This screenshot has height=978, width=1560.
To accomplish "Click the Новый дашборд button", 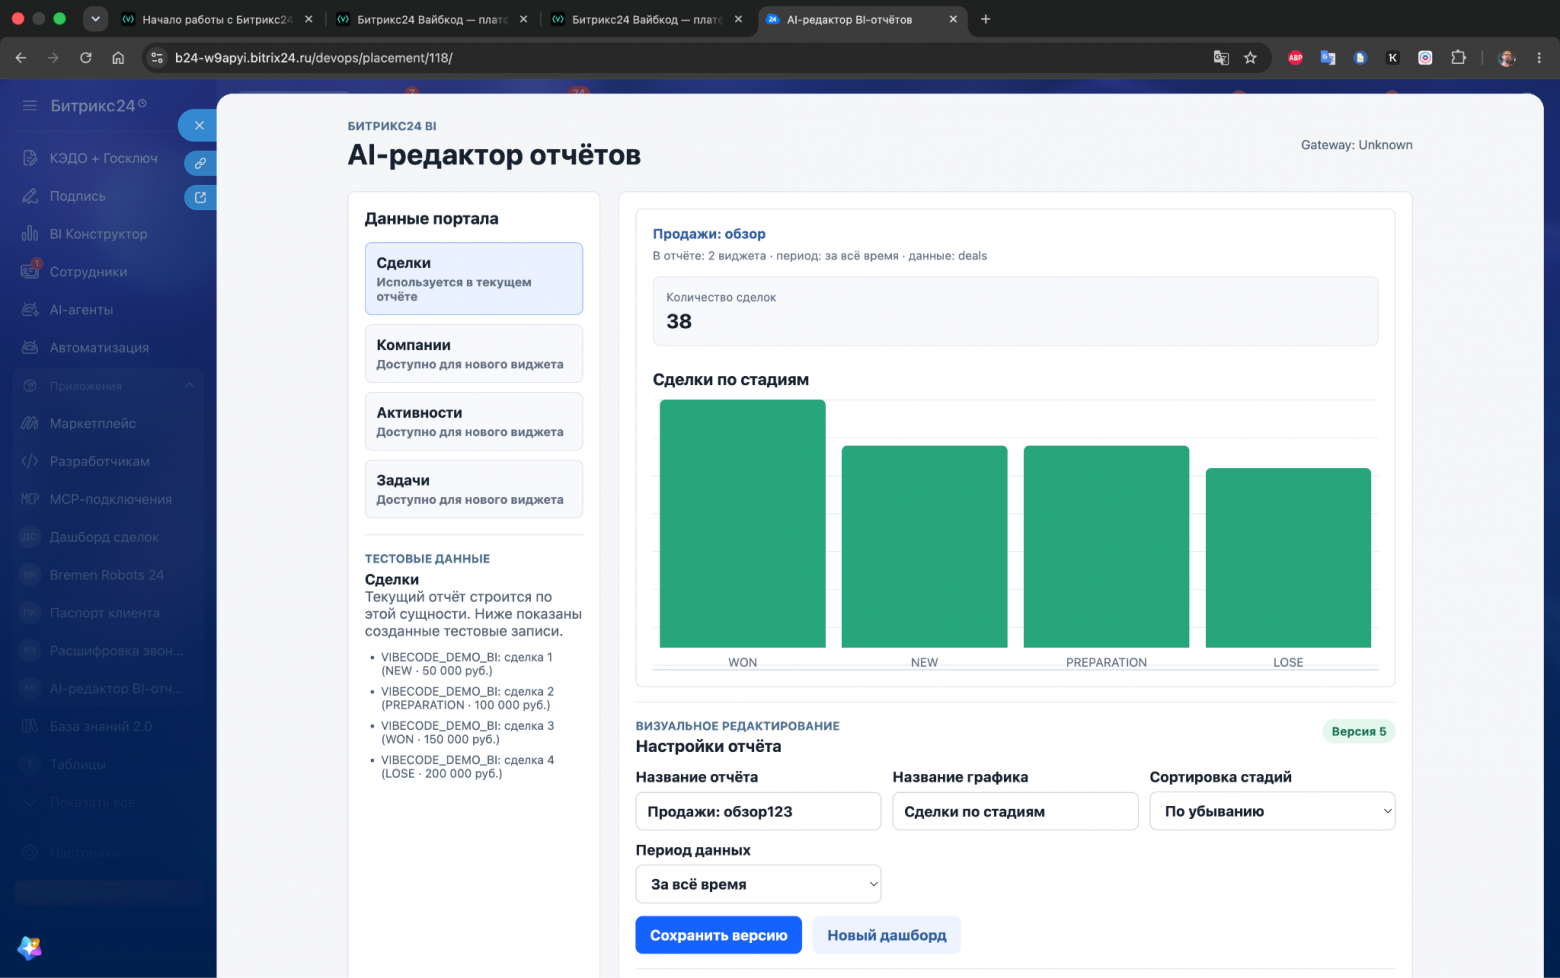I will pyautogui.click(x=887, y=935).
